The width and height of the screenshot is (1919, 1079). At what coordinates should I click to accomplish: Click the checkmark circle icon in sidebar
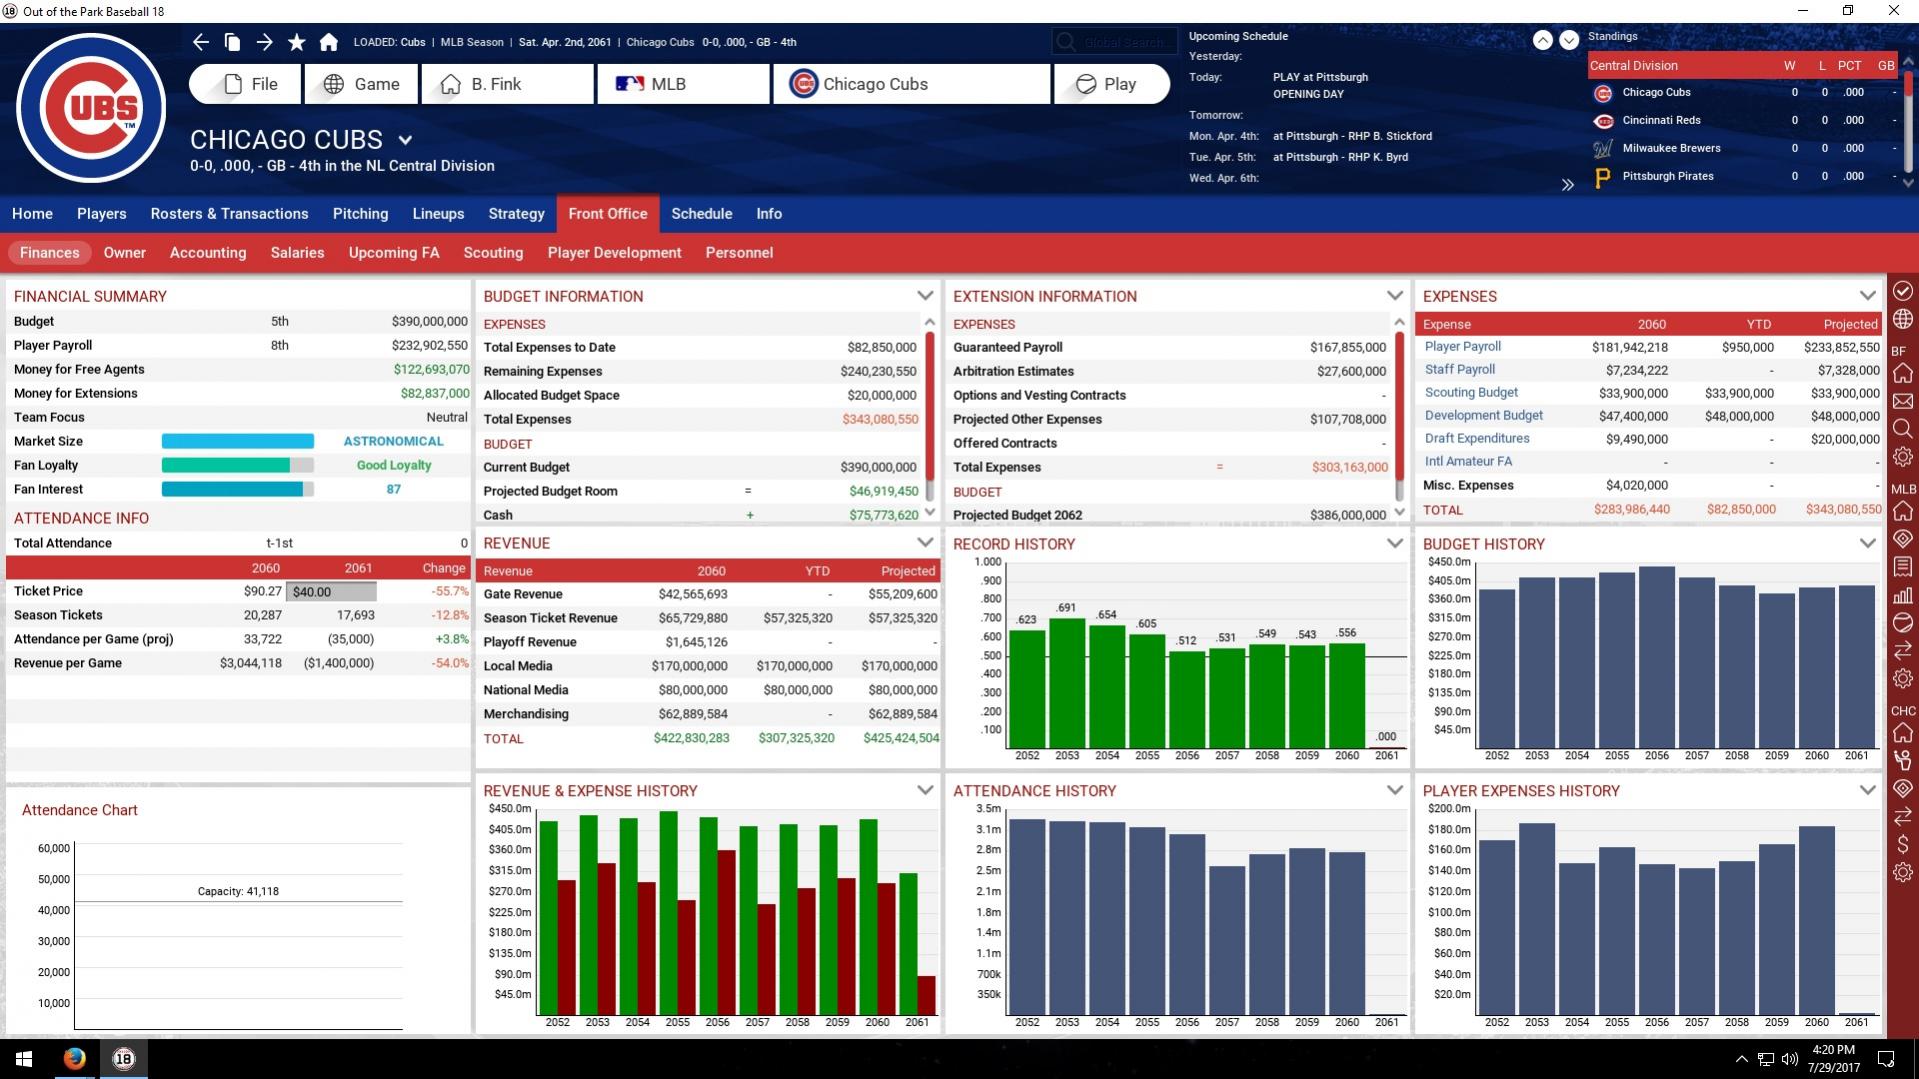[1902, 291]
